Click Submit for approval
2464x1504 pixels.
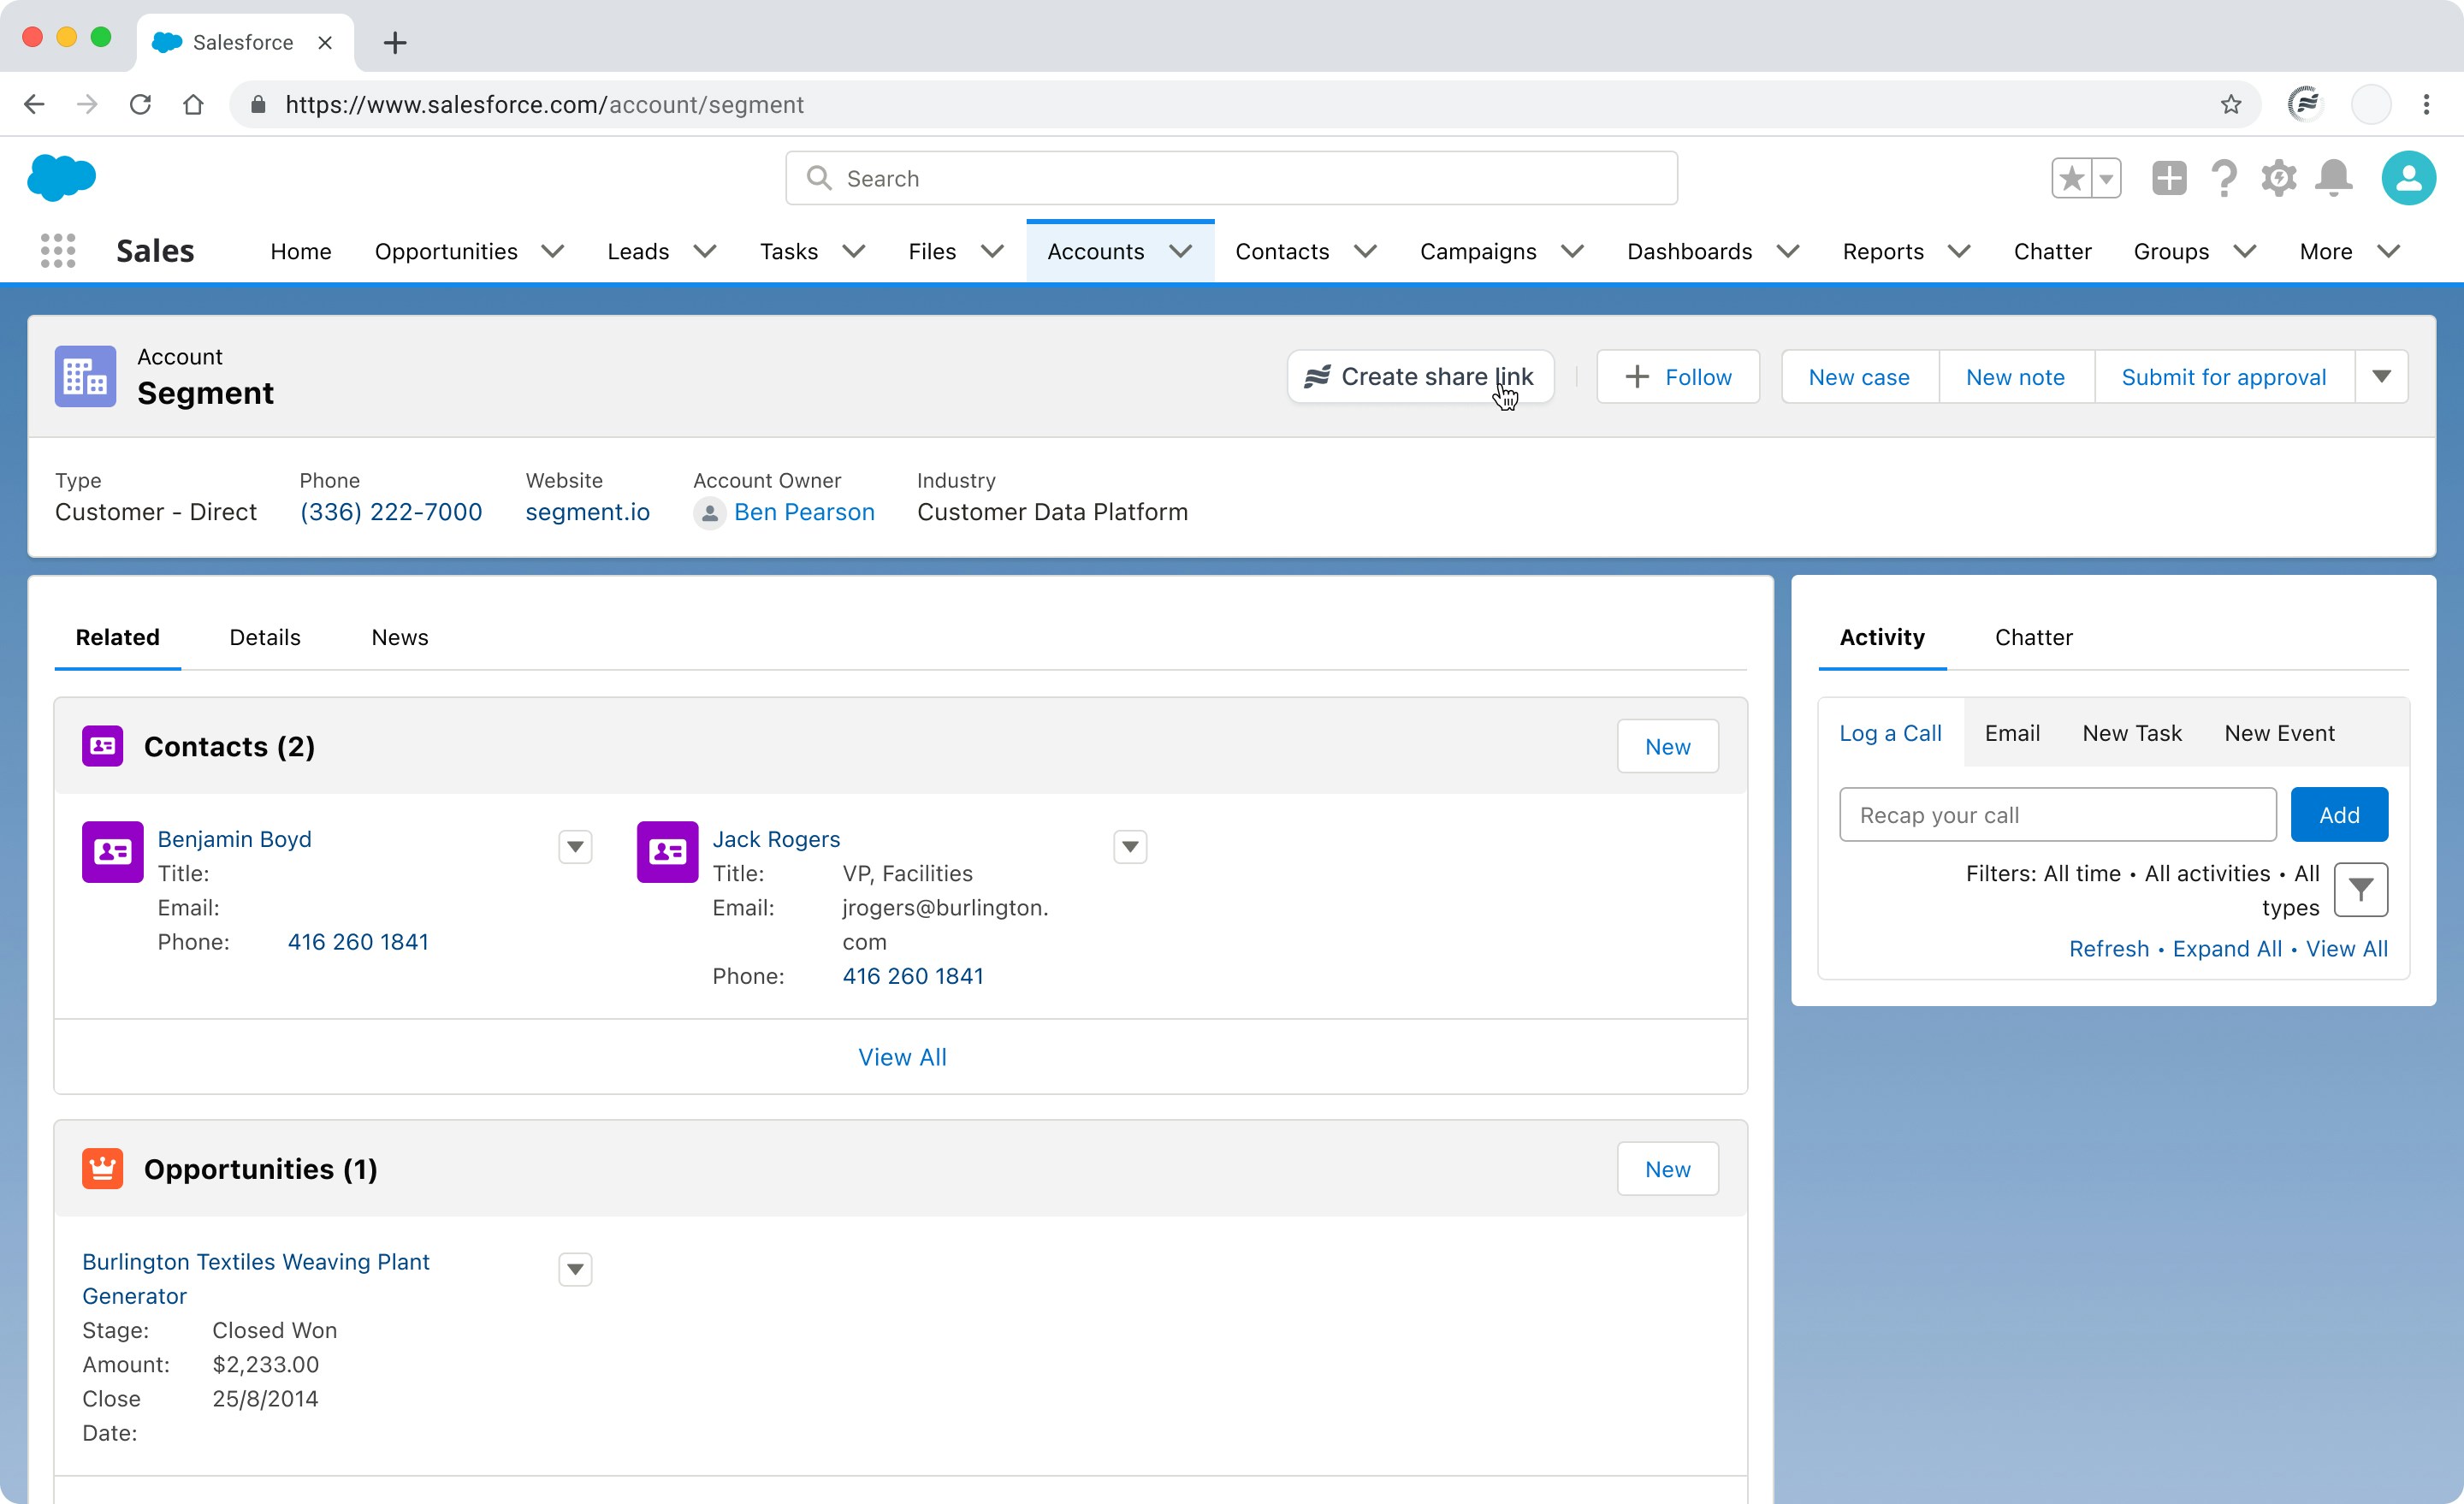tap(2224, 377)
